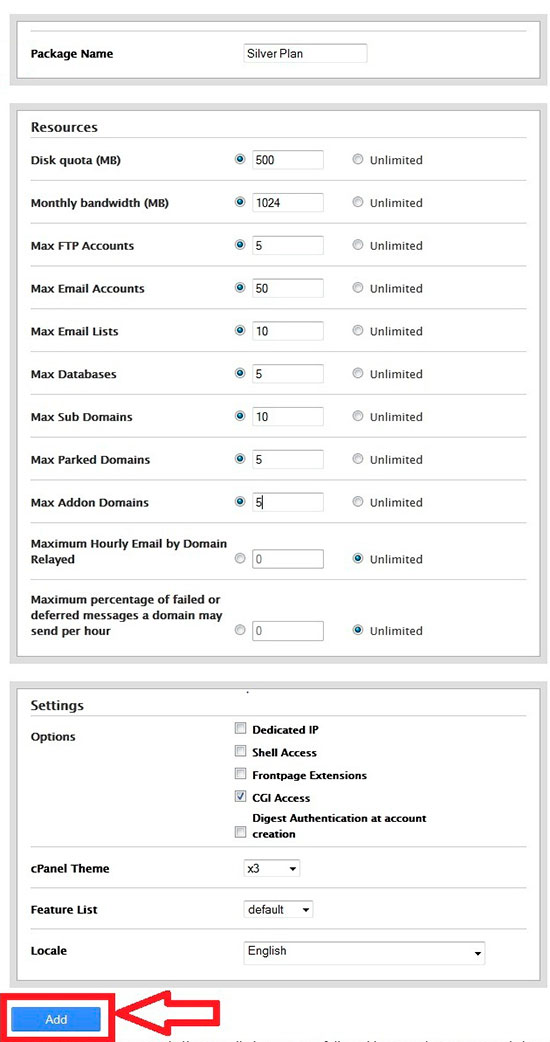The image size is (550, 1042).
Task: Open the Locale English dropdown
Action: click(365, 952)
